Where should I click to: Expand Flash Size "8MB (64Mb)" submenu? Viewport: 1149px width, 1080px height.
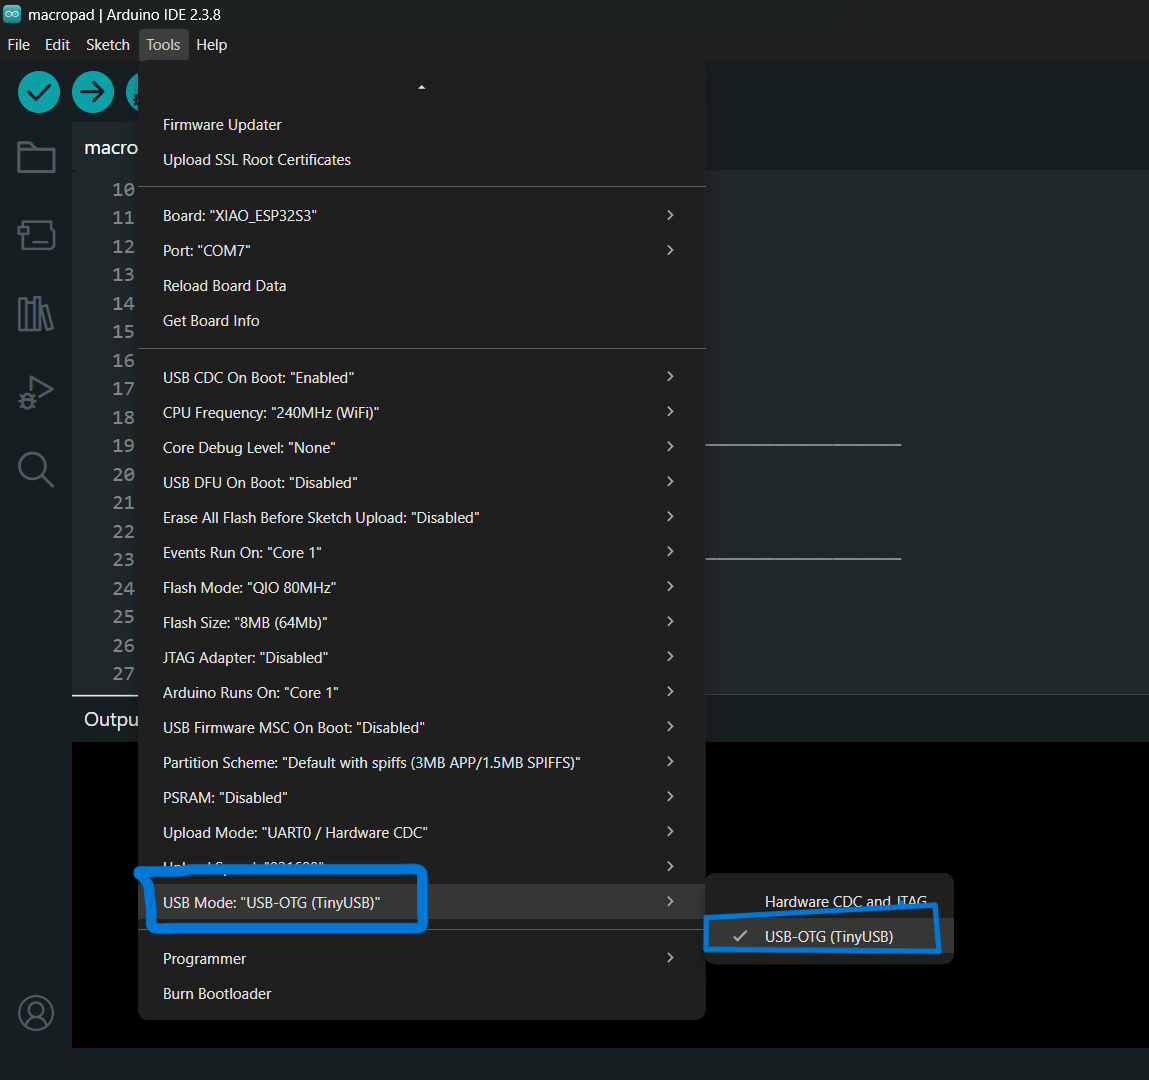(x=421, y=623)
